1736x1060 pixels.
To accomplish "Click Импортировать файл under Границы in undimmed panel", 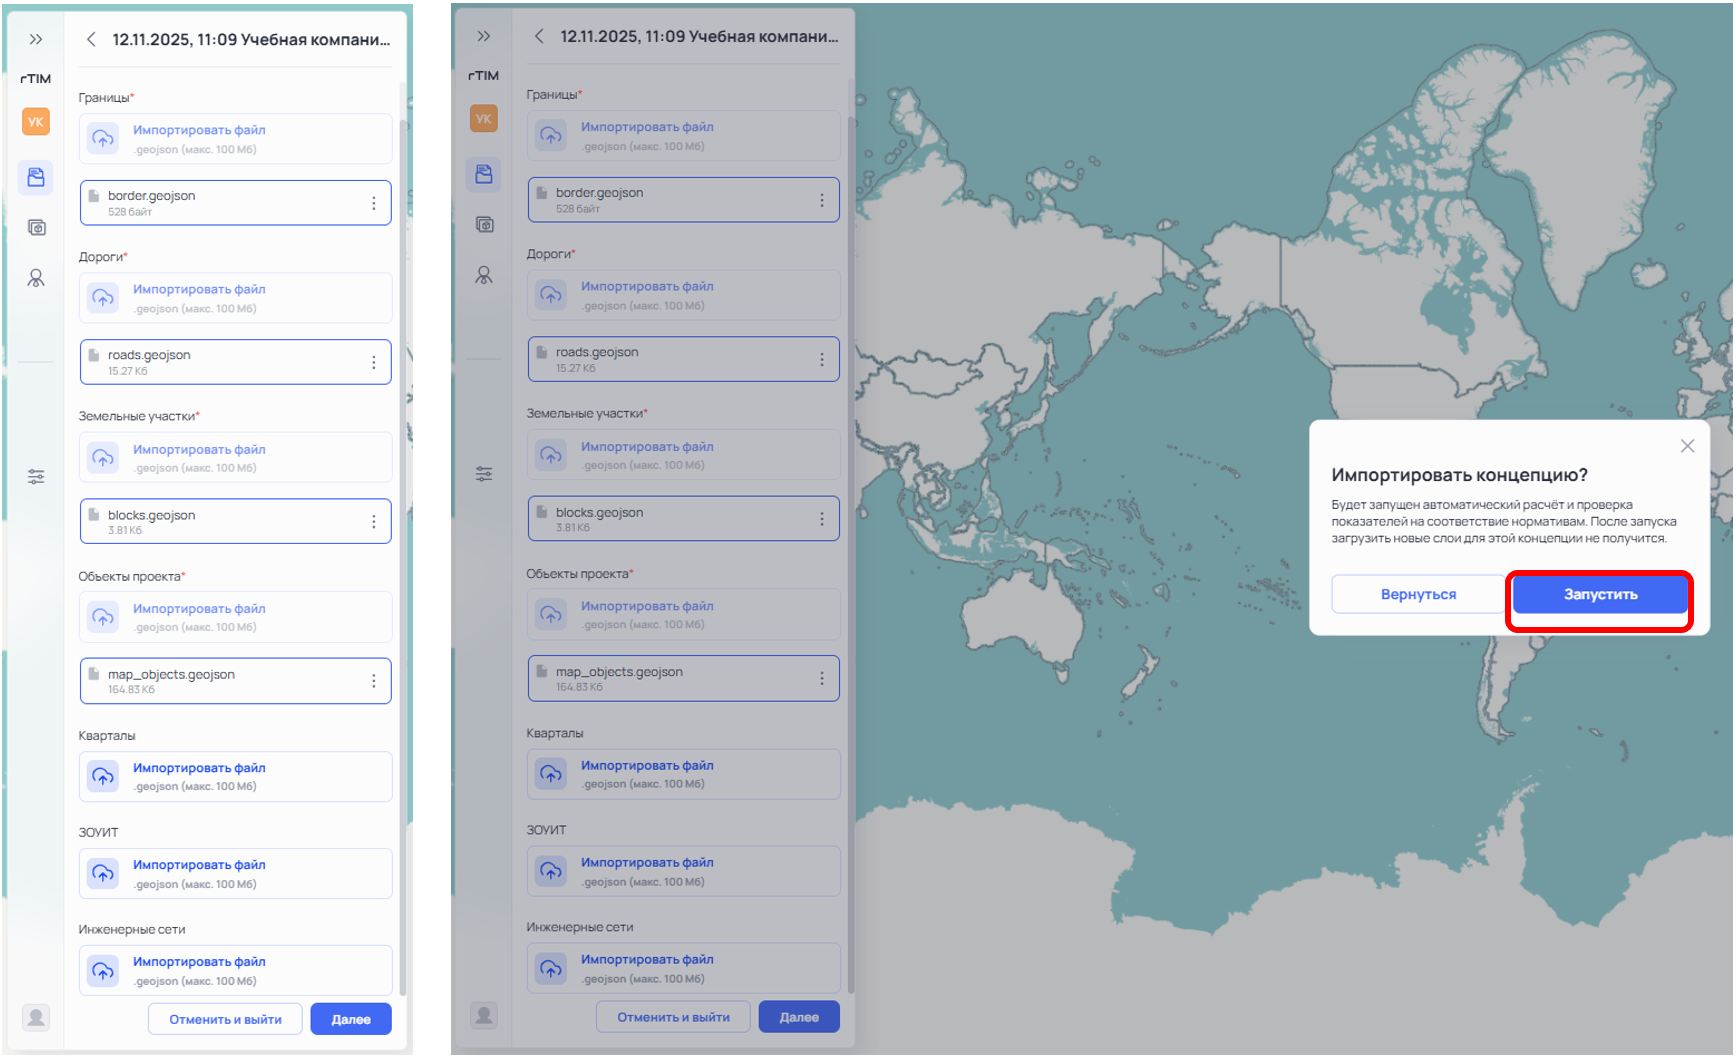I will pos(199,130).
